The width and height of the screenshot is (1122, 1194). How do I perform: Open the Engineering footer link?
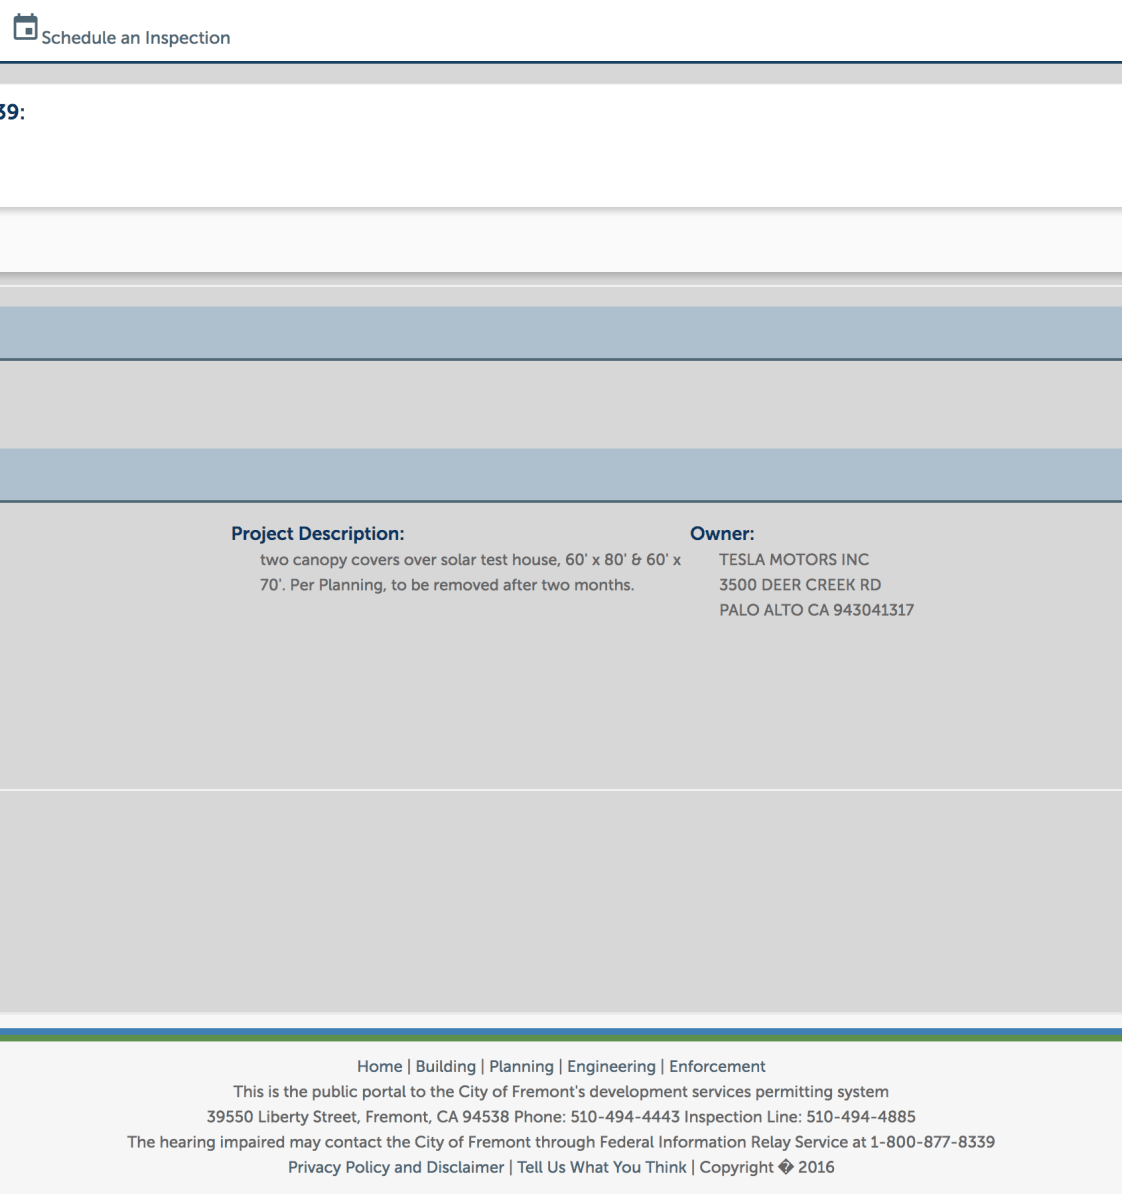pyautogui.click(x=611, y=1066)
